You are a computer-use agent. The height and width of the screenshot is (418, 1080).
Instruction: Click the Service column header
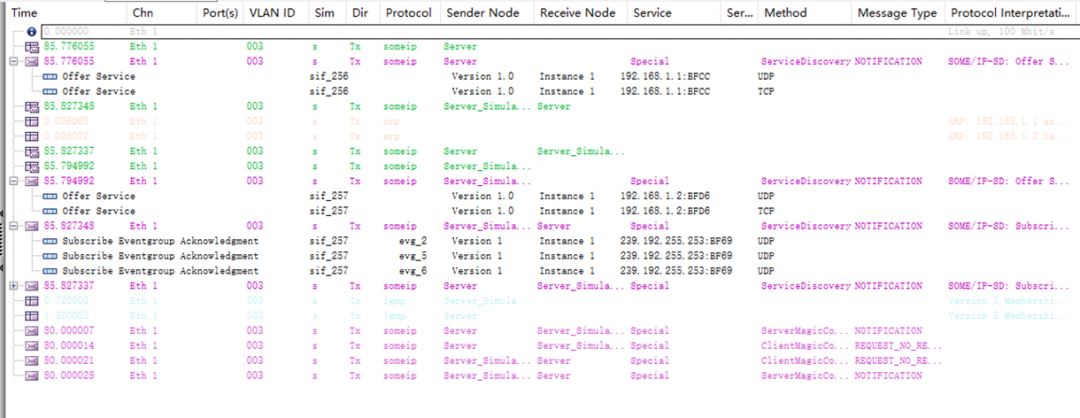click(675, 13)
